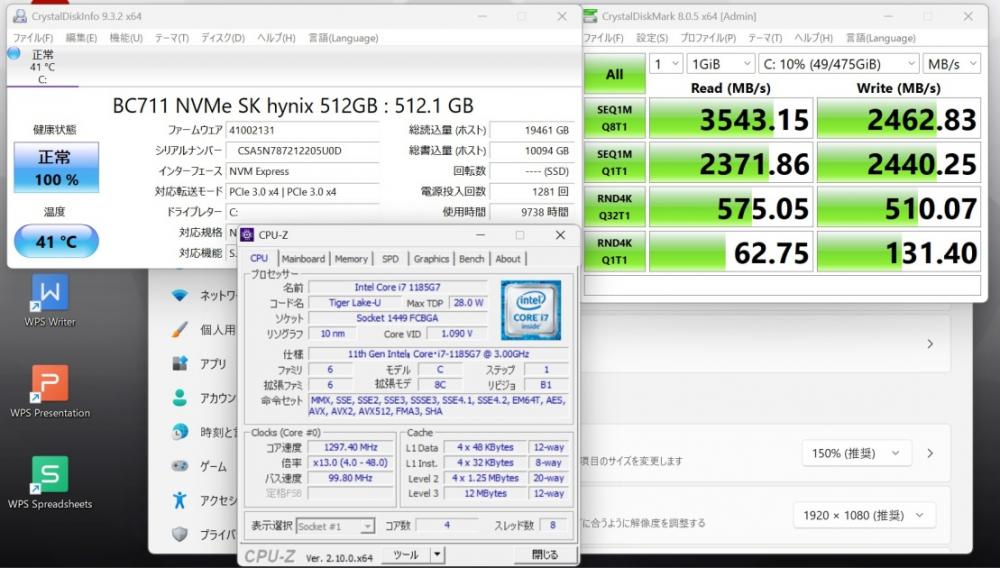Open the test count dropdown showing 1

(666, 64)
